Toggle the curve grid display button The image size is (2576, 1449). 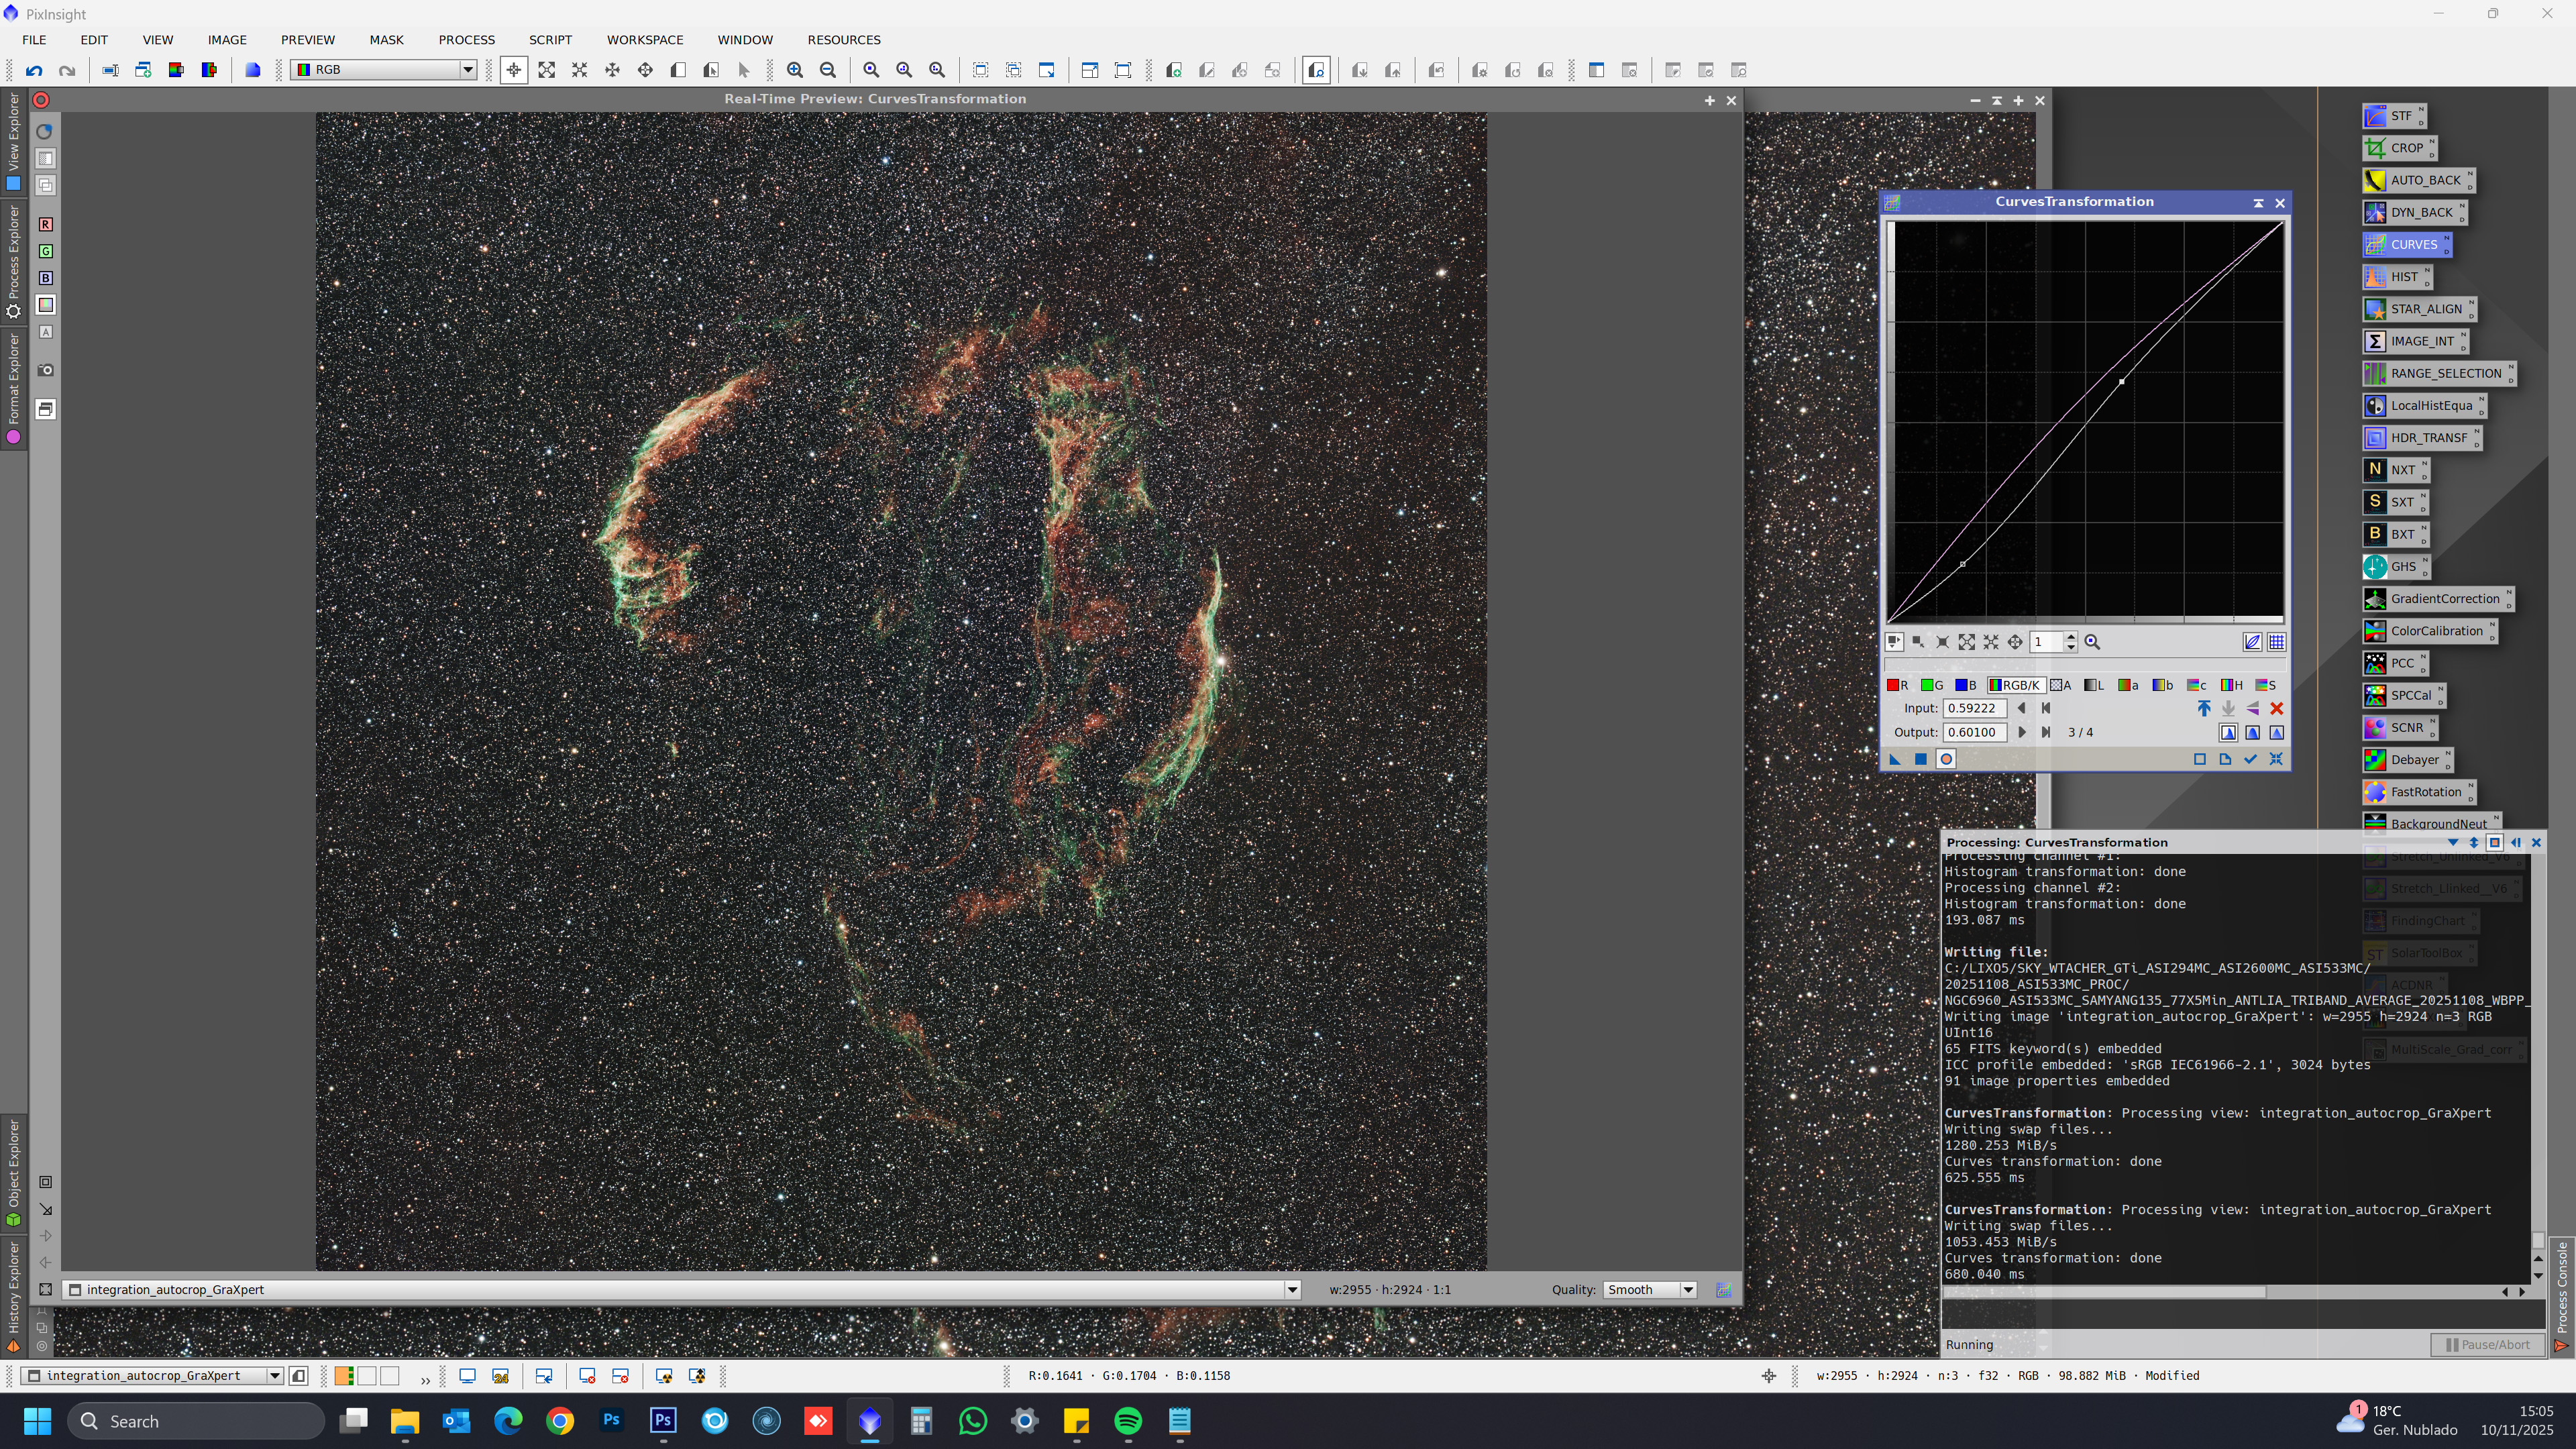pyautogui.click(x=2277, y=642)
